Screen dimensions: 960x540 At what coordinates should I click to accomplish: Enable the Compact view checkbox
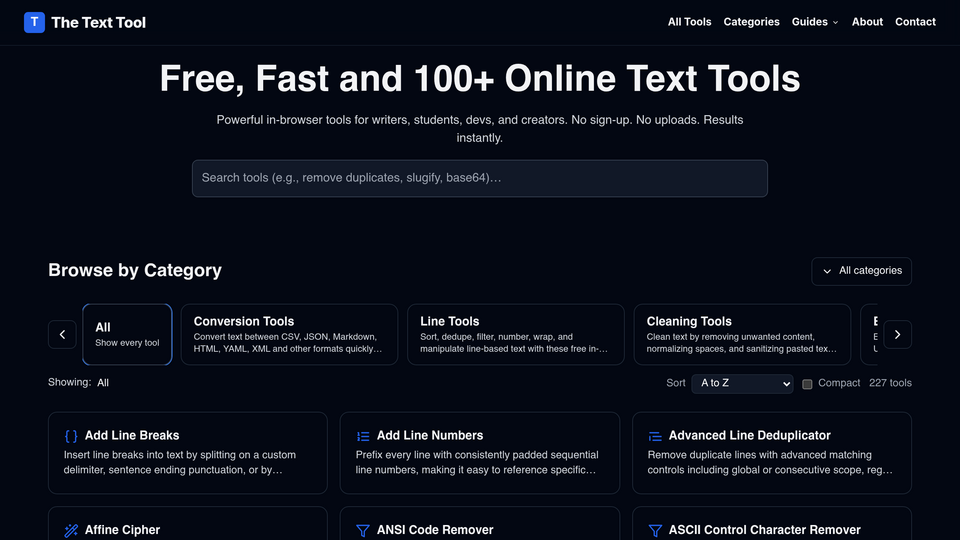[807, 384]
